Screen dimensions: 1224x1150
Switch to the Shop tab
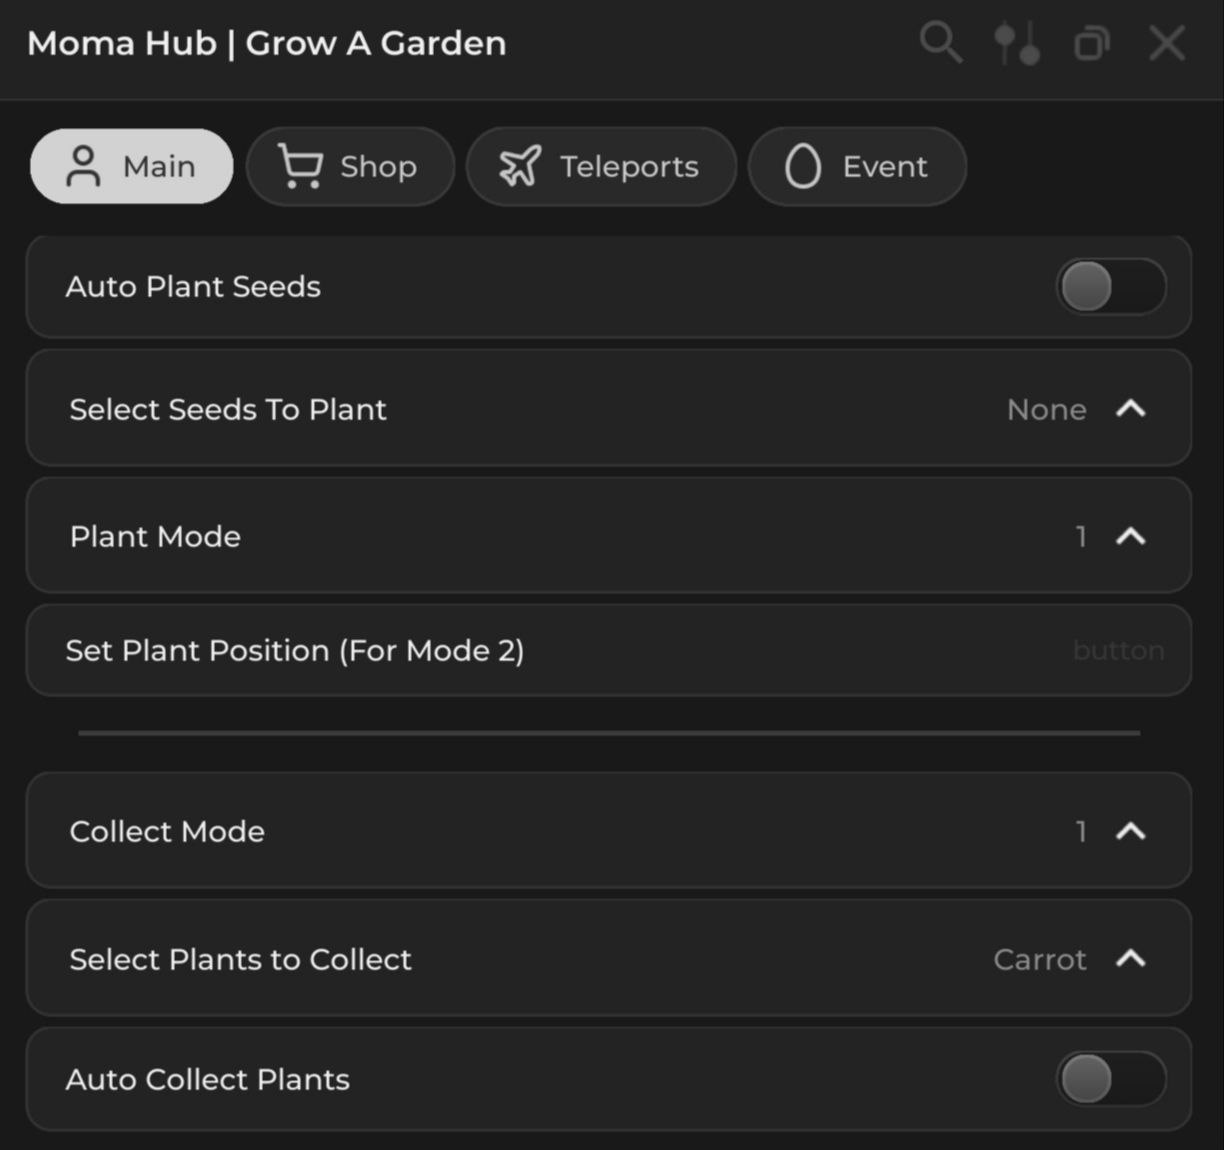[x=350, y=166]
